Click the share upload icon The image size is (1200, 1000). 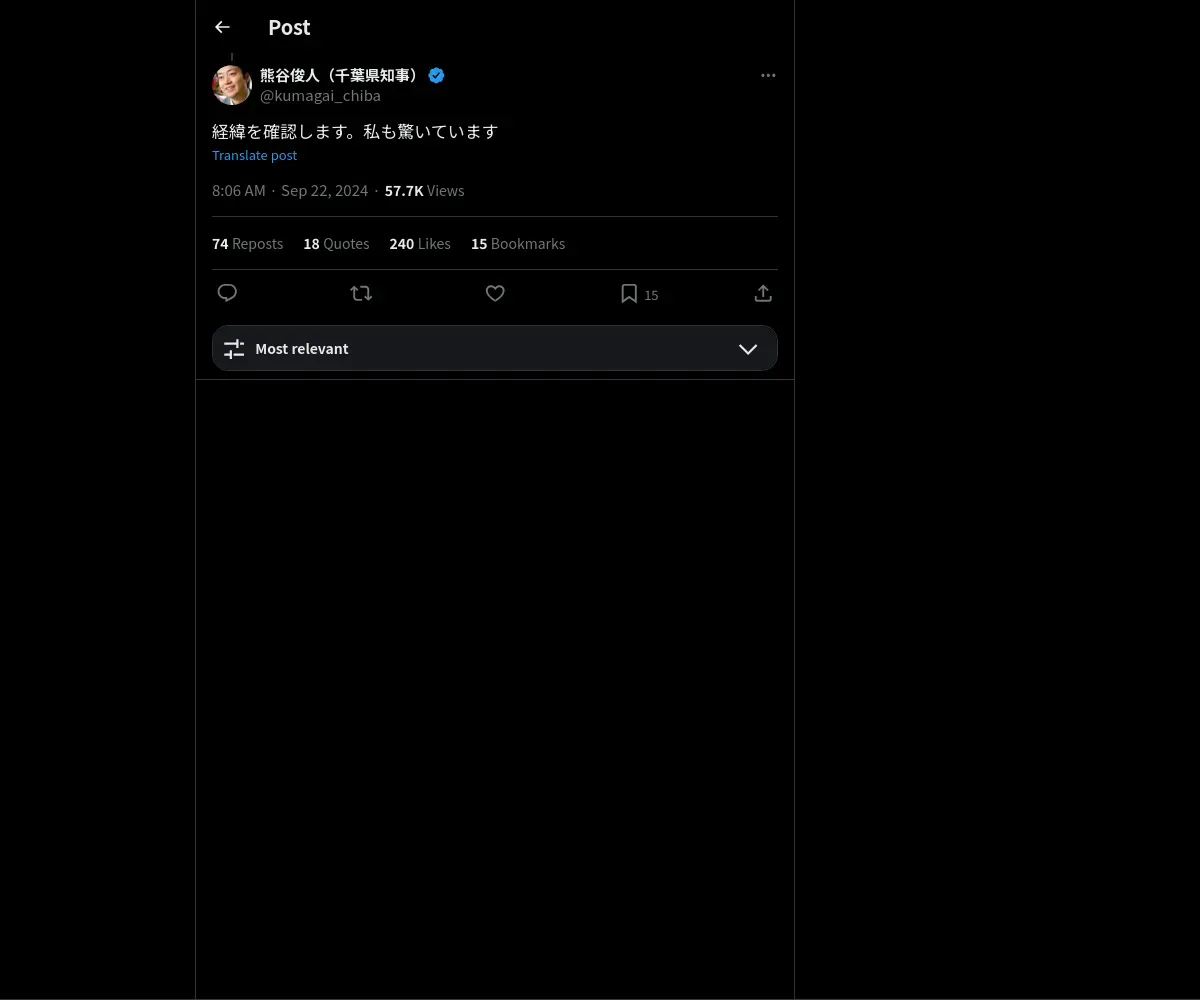click(x=763, y=293)
